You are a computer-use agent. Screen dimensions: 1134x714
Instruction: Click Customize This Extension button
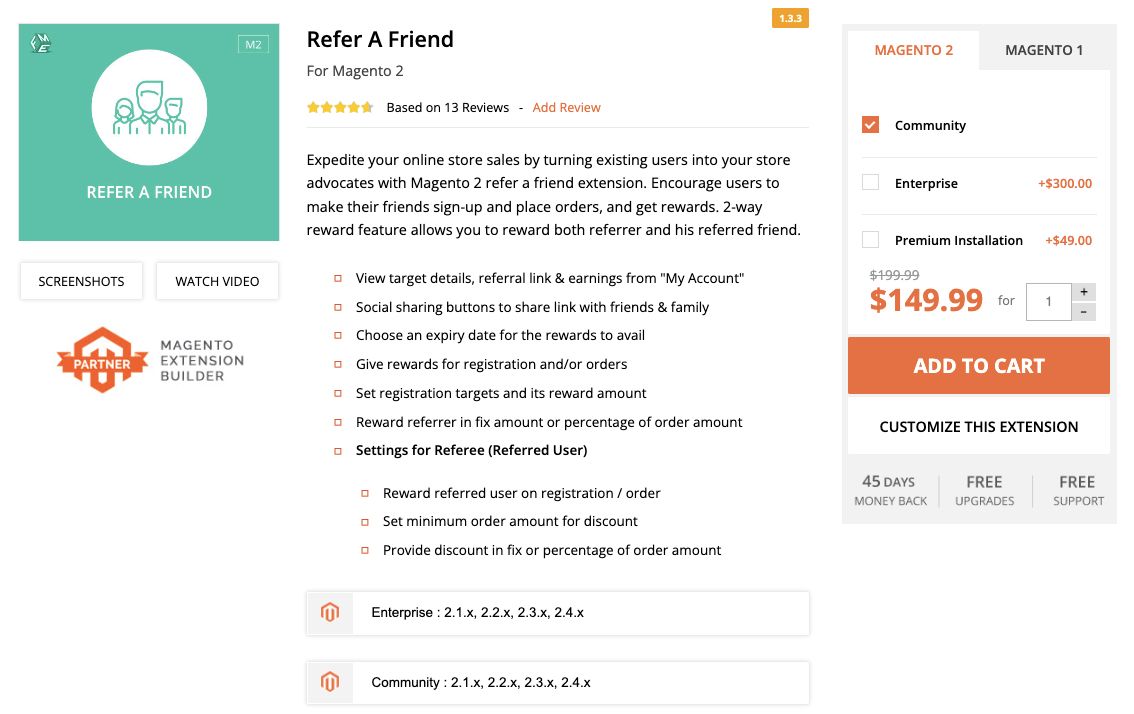[978, 427]
